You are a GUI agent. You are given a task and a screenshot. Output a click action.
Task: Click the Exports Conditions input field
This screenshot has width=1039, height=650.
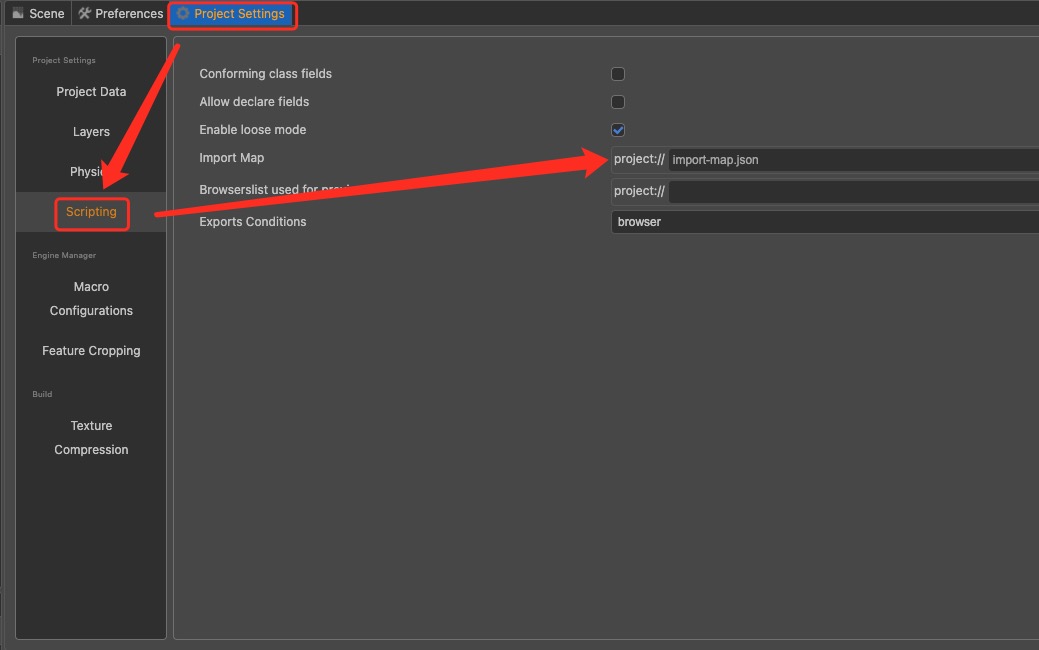point(825,222)
